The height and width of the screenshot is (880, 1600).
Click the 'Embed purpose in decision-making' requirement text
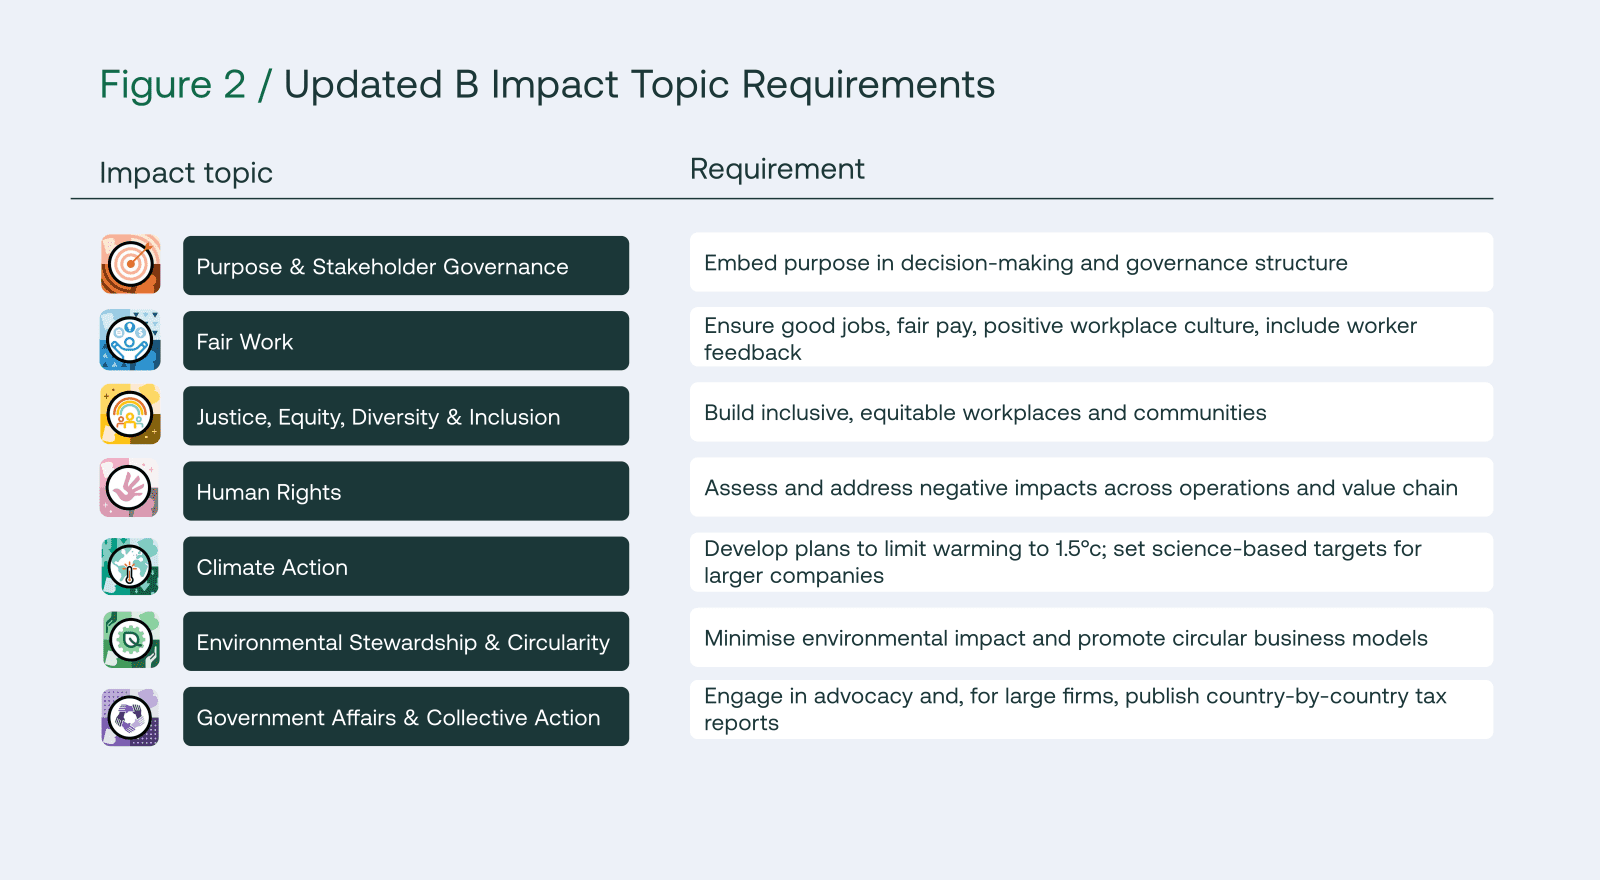pos(1026,263)
